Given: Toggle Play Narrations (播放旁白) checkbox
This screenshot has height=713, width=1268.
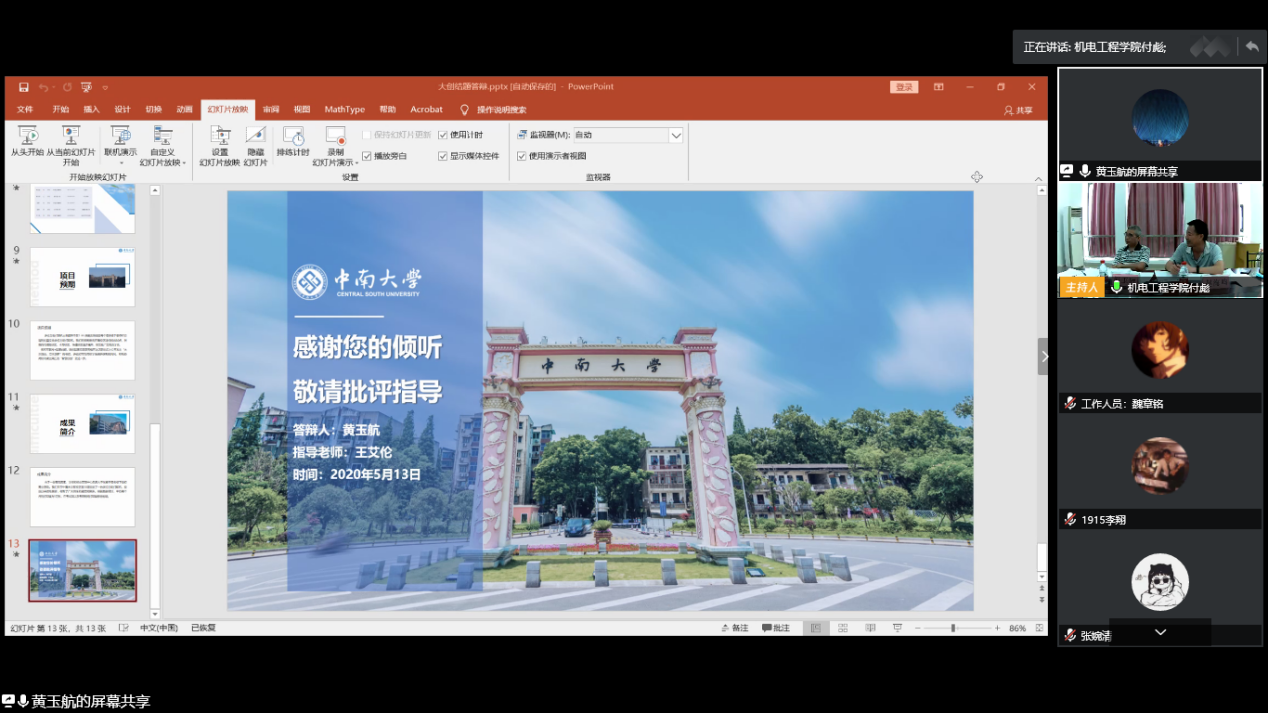Looking at the screenshot, I should point(367,156).
